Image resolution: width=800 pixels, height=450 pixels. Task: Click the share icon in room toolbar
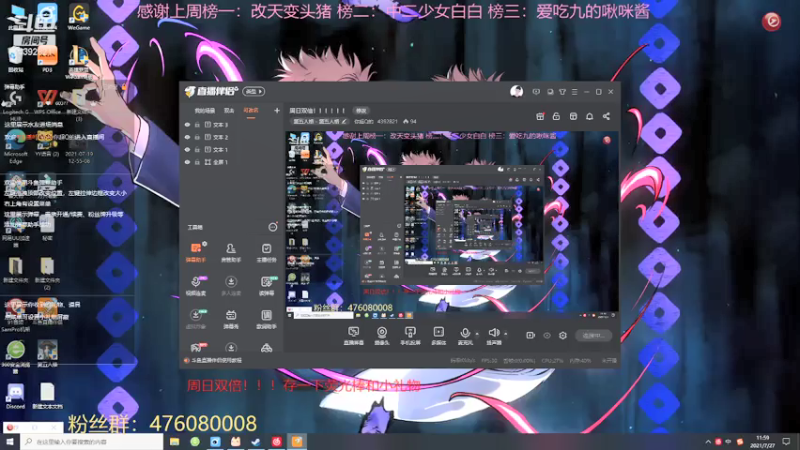tap(606, 116)
